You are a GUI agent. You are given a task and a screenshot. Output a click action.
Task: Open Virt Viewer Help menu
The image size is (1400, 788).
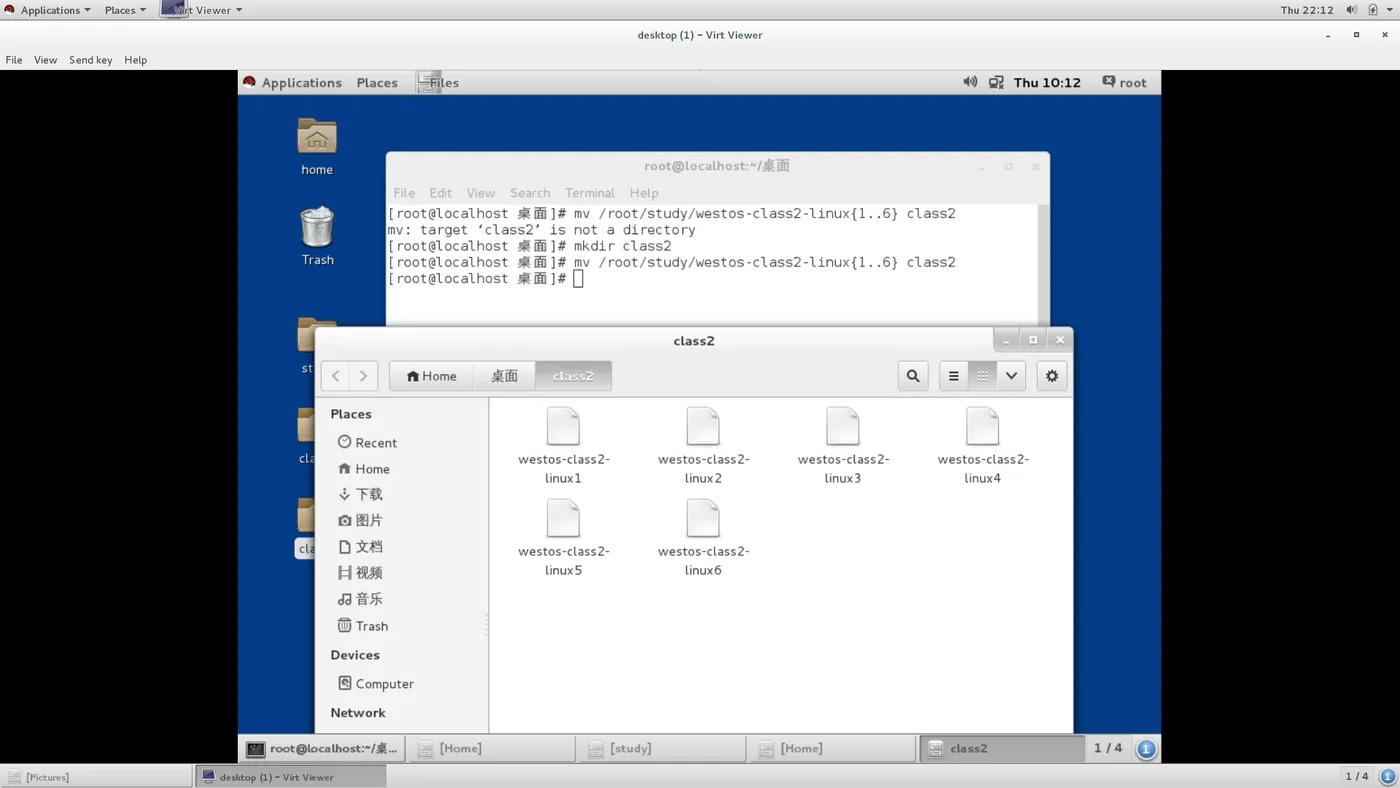coord(135,60)
